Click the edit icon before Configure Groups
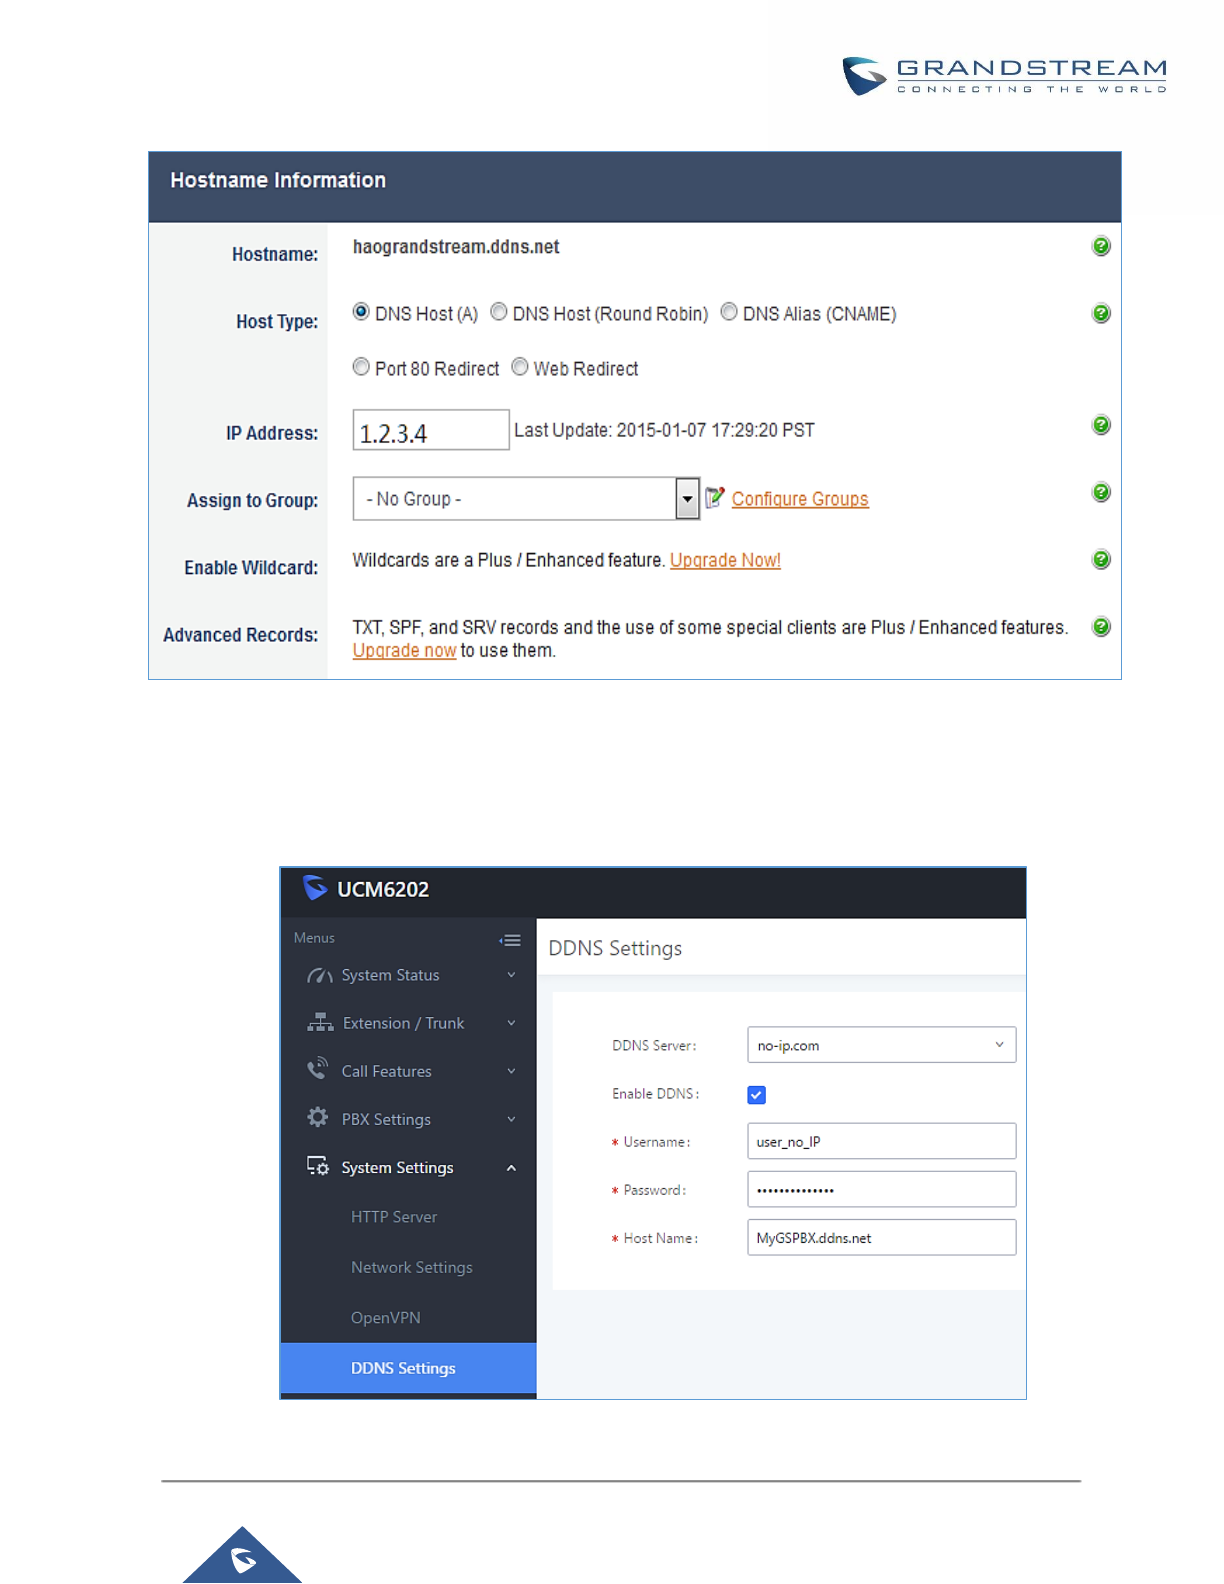Screen dimensions: 1224x1584 (714, 497)
